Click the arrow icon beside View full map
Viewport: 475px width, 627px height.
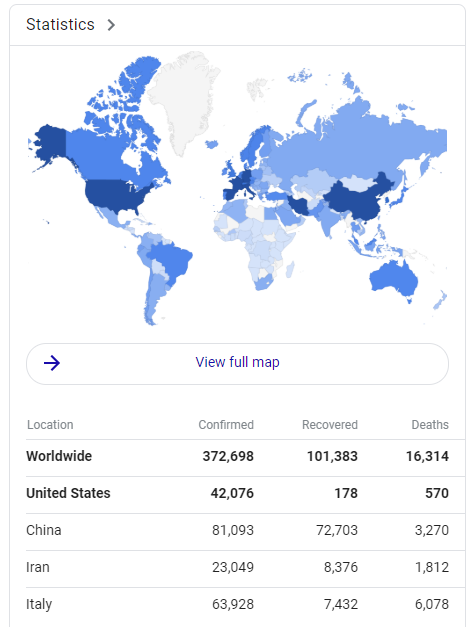click(x=52, y=363)
